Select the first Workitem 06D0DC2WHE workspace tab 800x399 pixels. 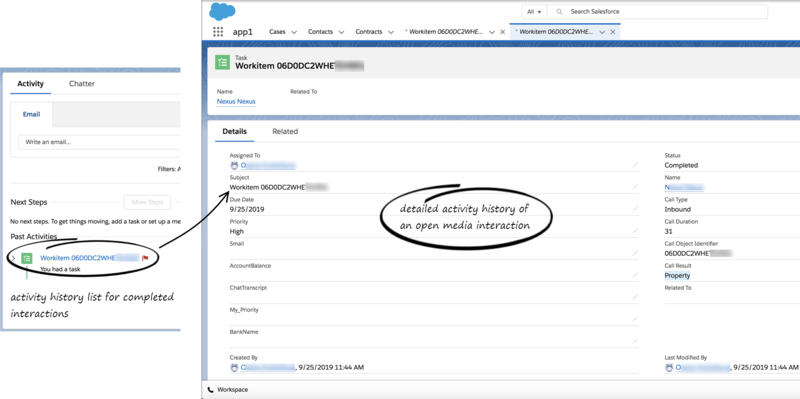coord(444,32)
